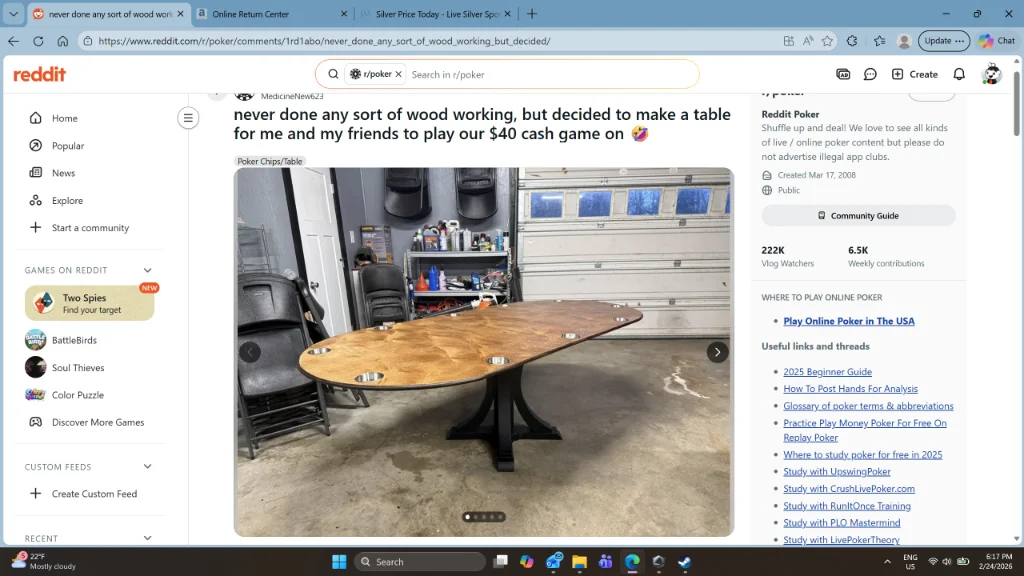This screenshot has width=1024, height=576.
Task: Remove the r/poker search filter
Action: (x=398, y=74)
